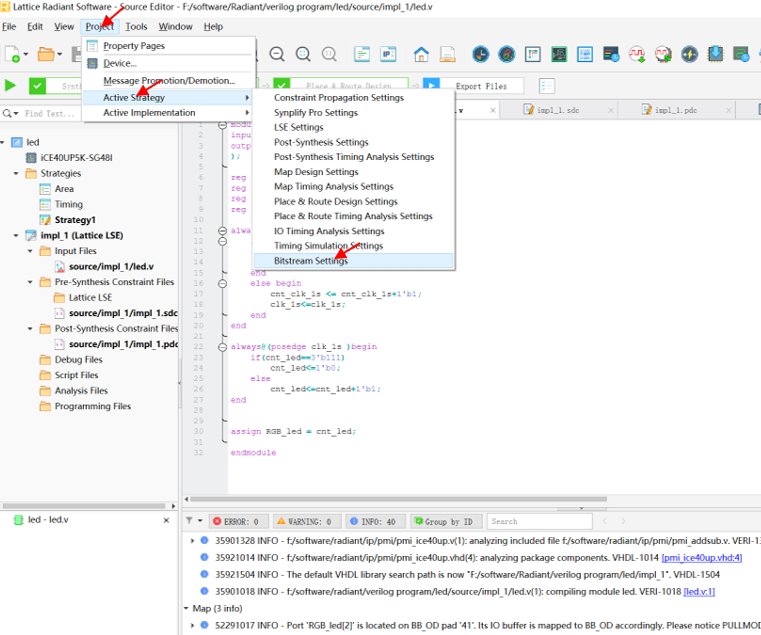Fold code at the line 22 always block
This screenshot has width=761, height=635.
(x=222, y=347)
